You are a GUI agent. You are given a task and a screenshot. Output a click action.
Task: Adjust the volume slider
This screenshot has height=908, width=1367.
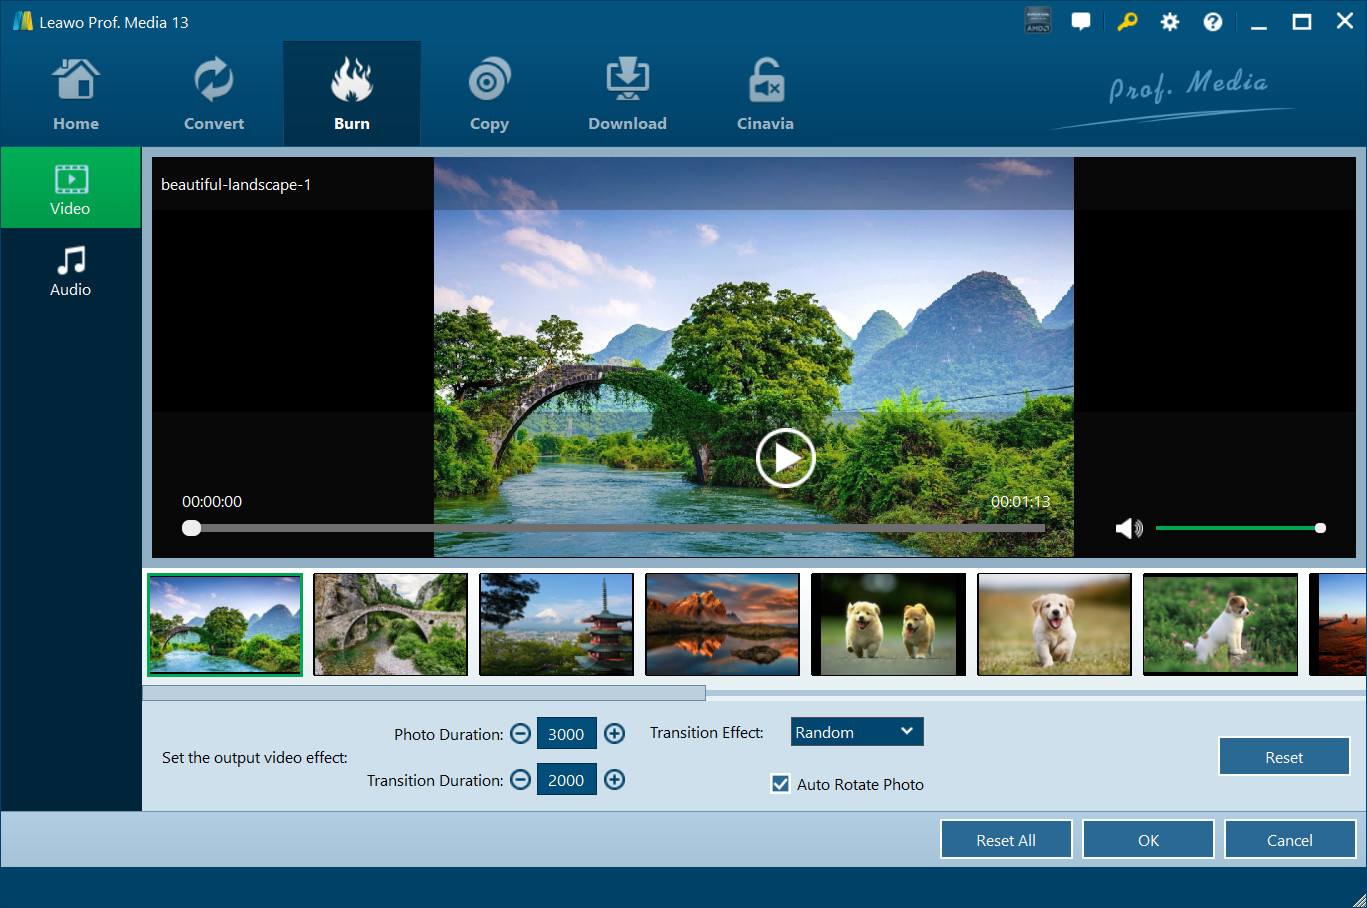(1240, 527)
